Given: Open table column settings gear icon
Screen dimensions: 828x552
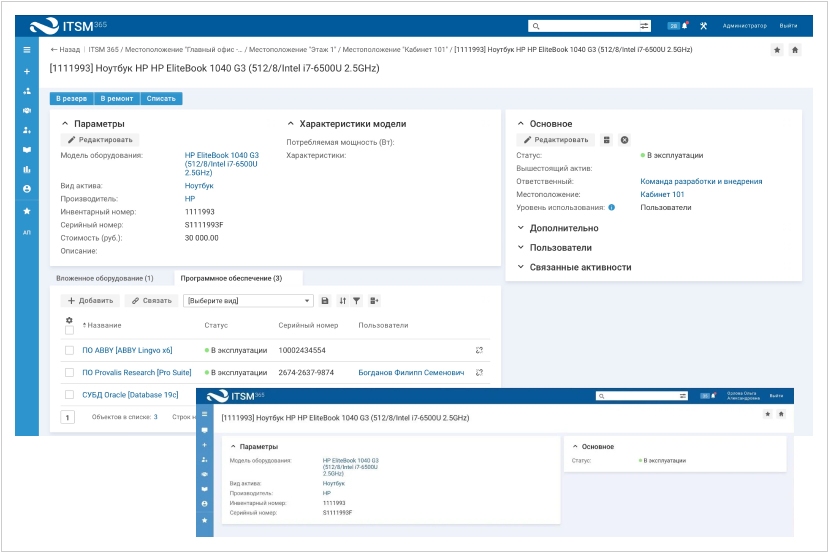Looking at the screenshot, I should click(69, 320).
